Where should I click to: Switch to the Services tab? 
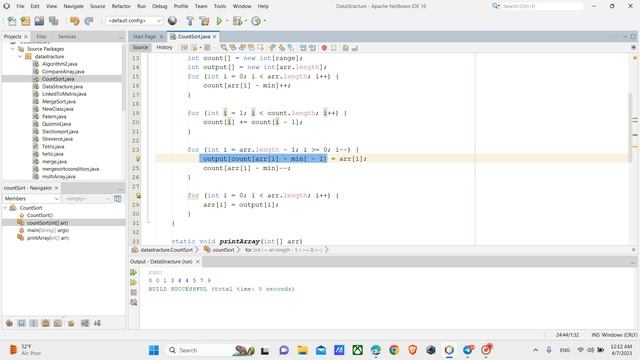[67, 36]
